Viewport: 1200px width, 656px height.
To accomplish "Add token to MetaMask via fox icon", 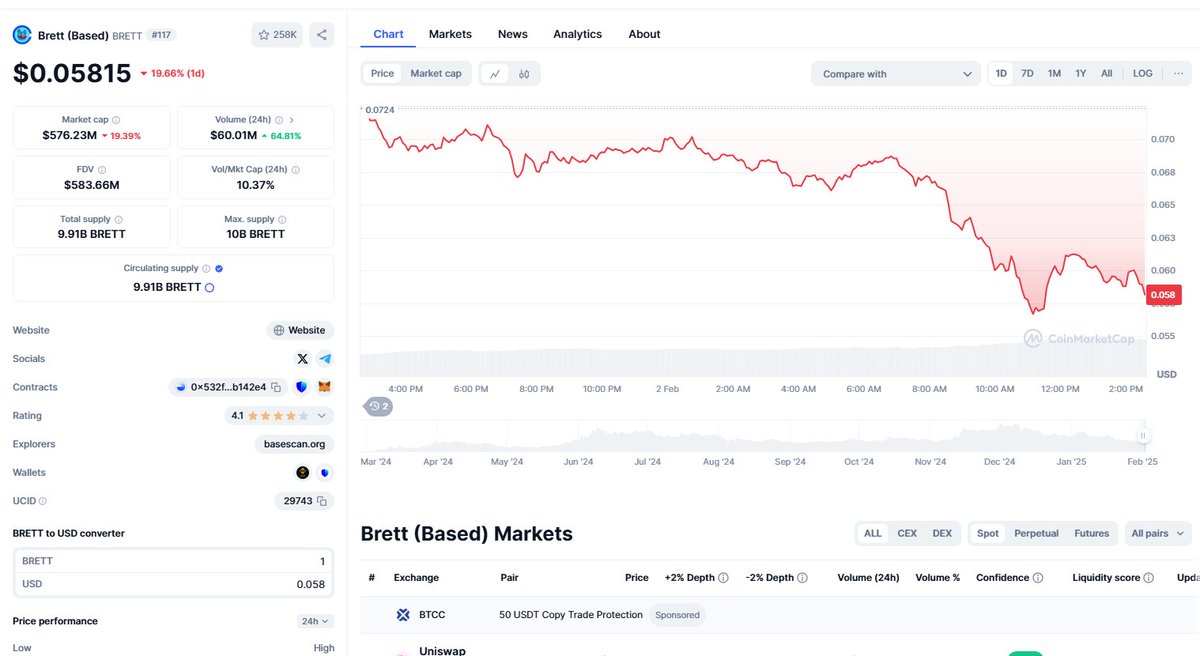I will click(x=325, y=387).
